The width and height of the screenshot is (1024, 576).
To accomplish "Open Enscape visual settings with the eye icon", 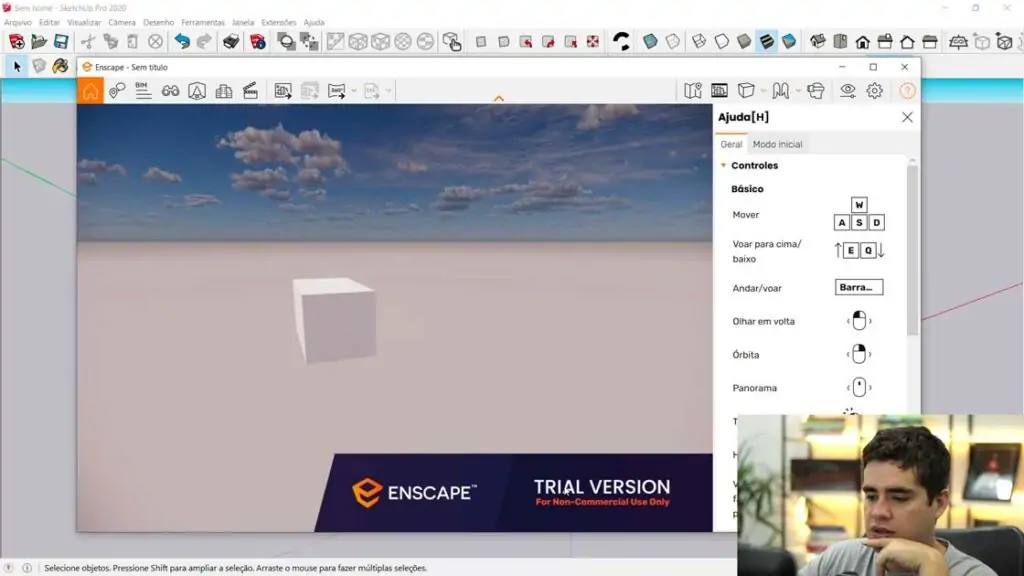I will tap(848, 90).
